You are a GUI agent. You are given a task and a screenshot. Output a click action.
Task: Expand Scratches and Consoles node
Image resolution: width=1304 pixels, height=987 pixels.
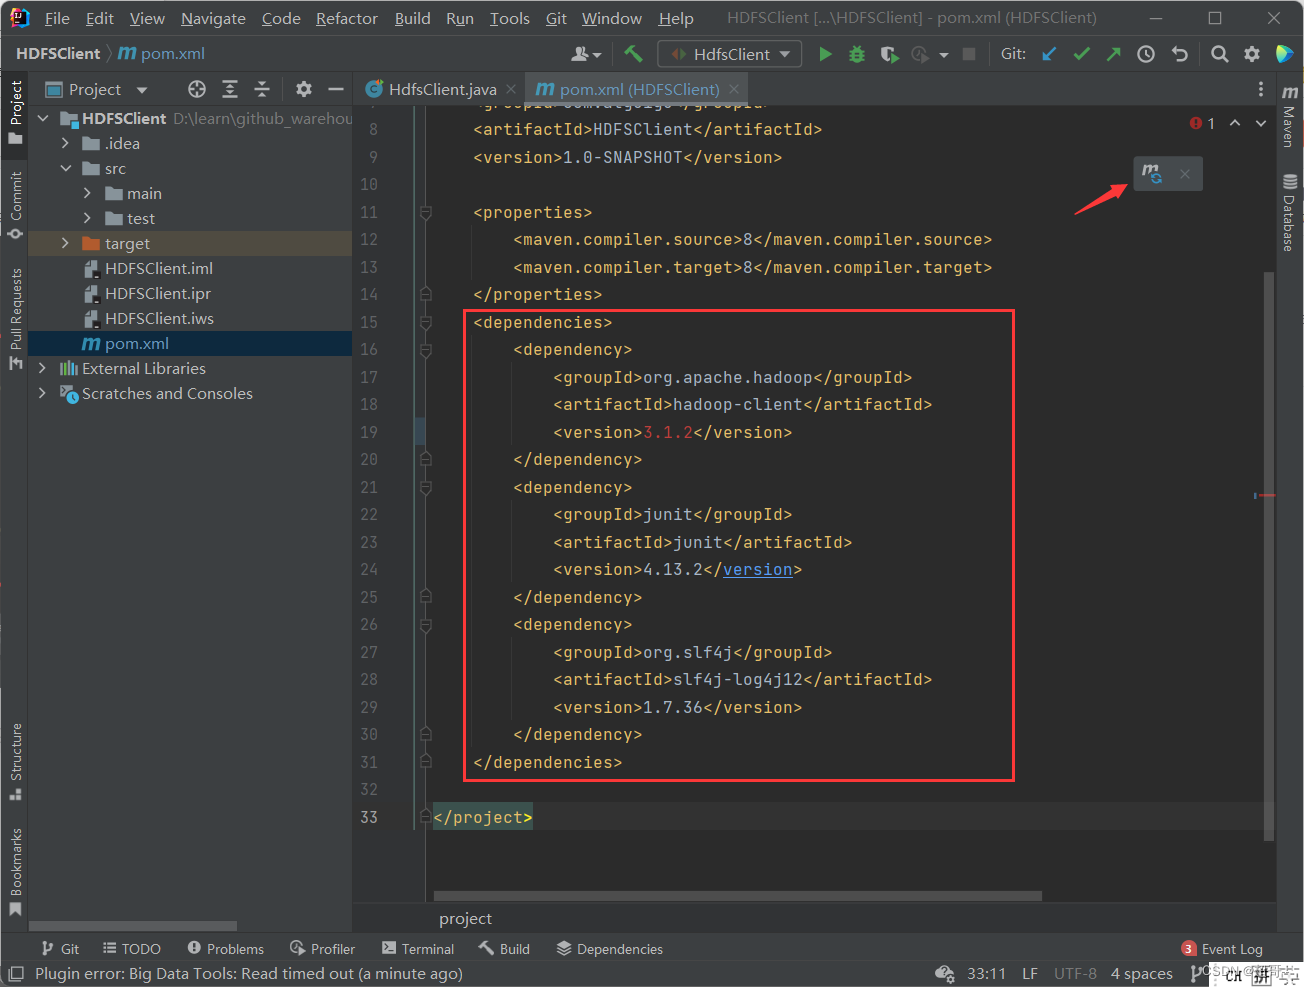[x=42, y=393]
